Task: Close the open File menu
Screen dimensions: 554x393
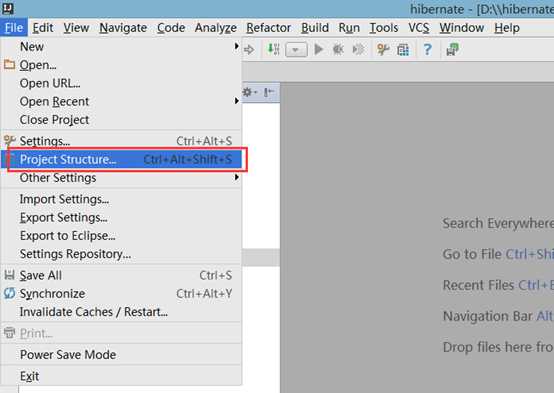Action: click(14, 28)
